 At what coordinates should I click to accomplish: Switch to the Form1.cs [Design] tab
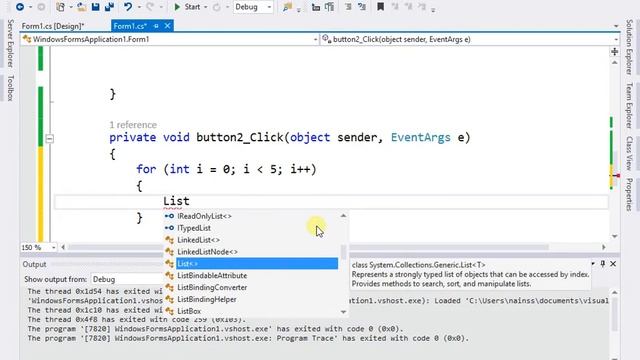(x=53, y=26)
